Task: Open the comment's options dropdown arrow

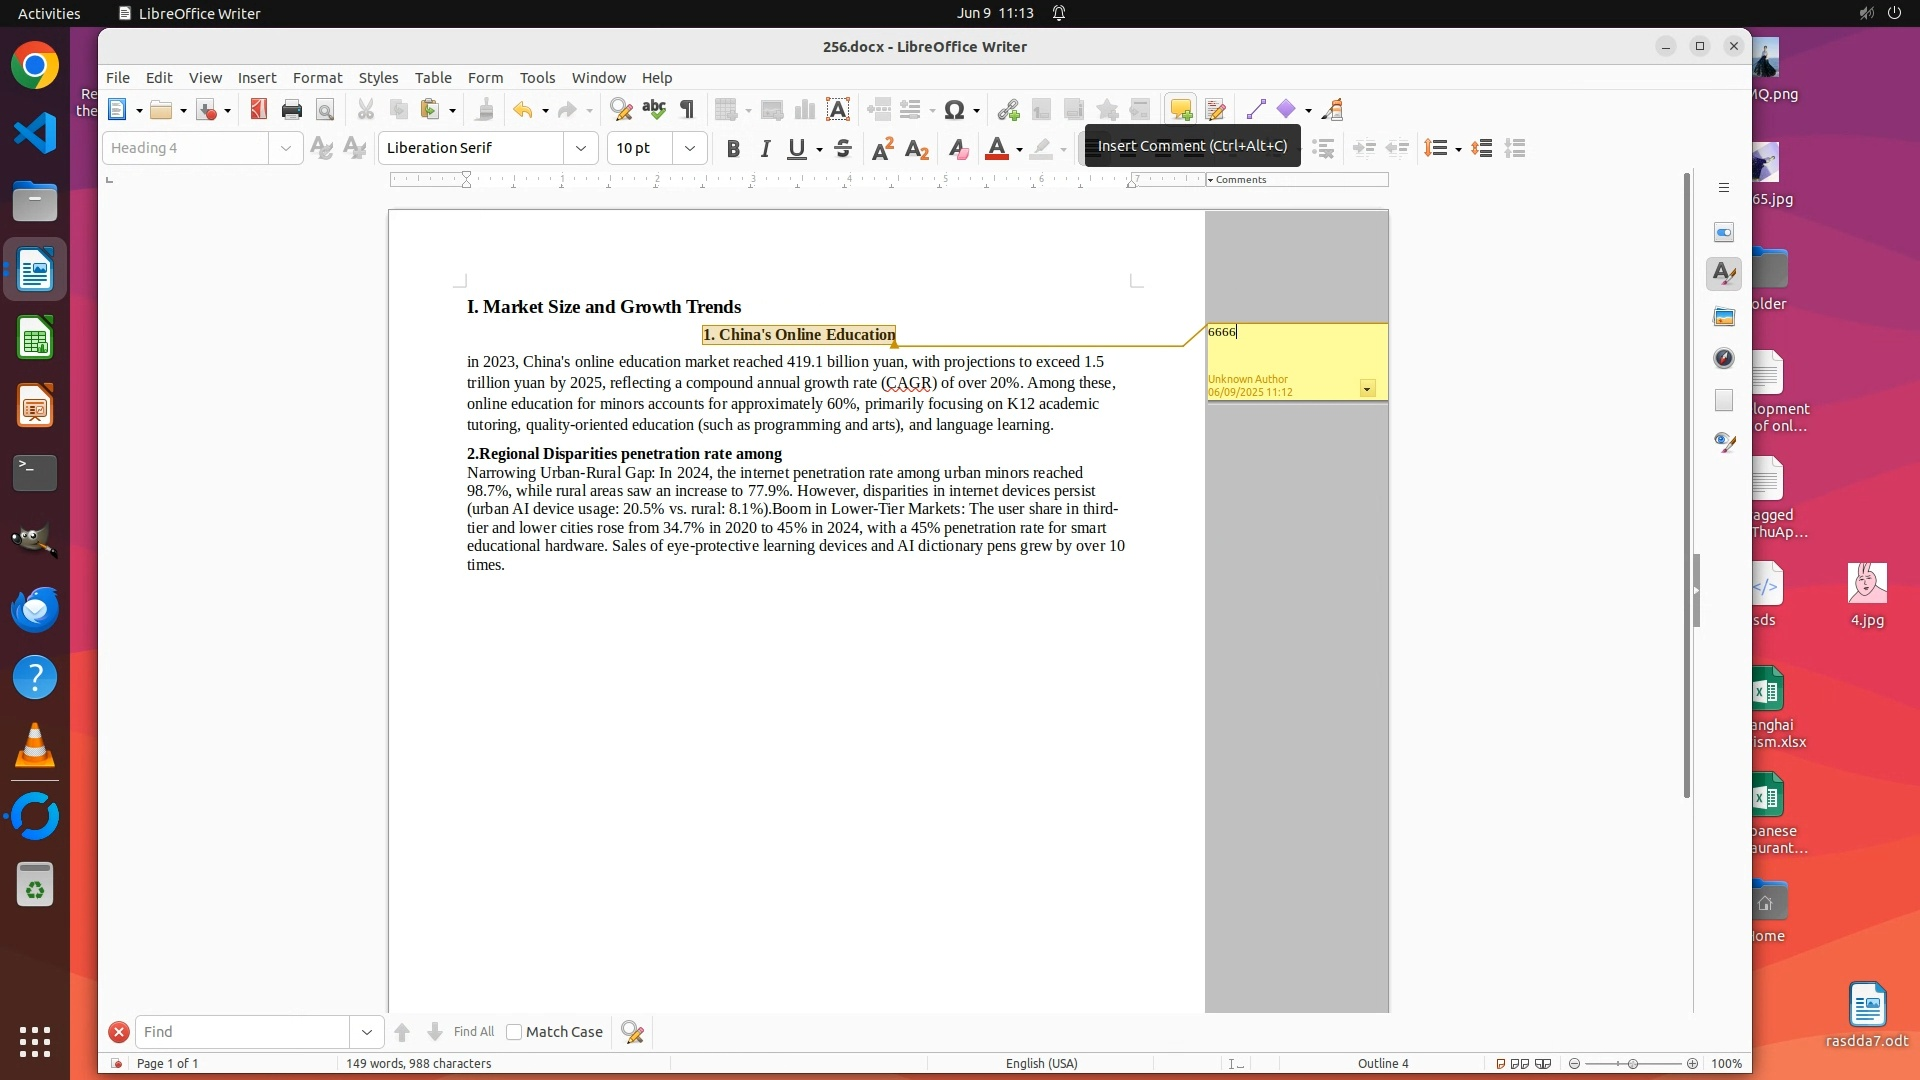Action: click(1367, 389)
